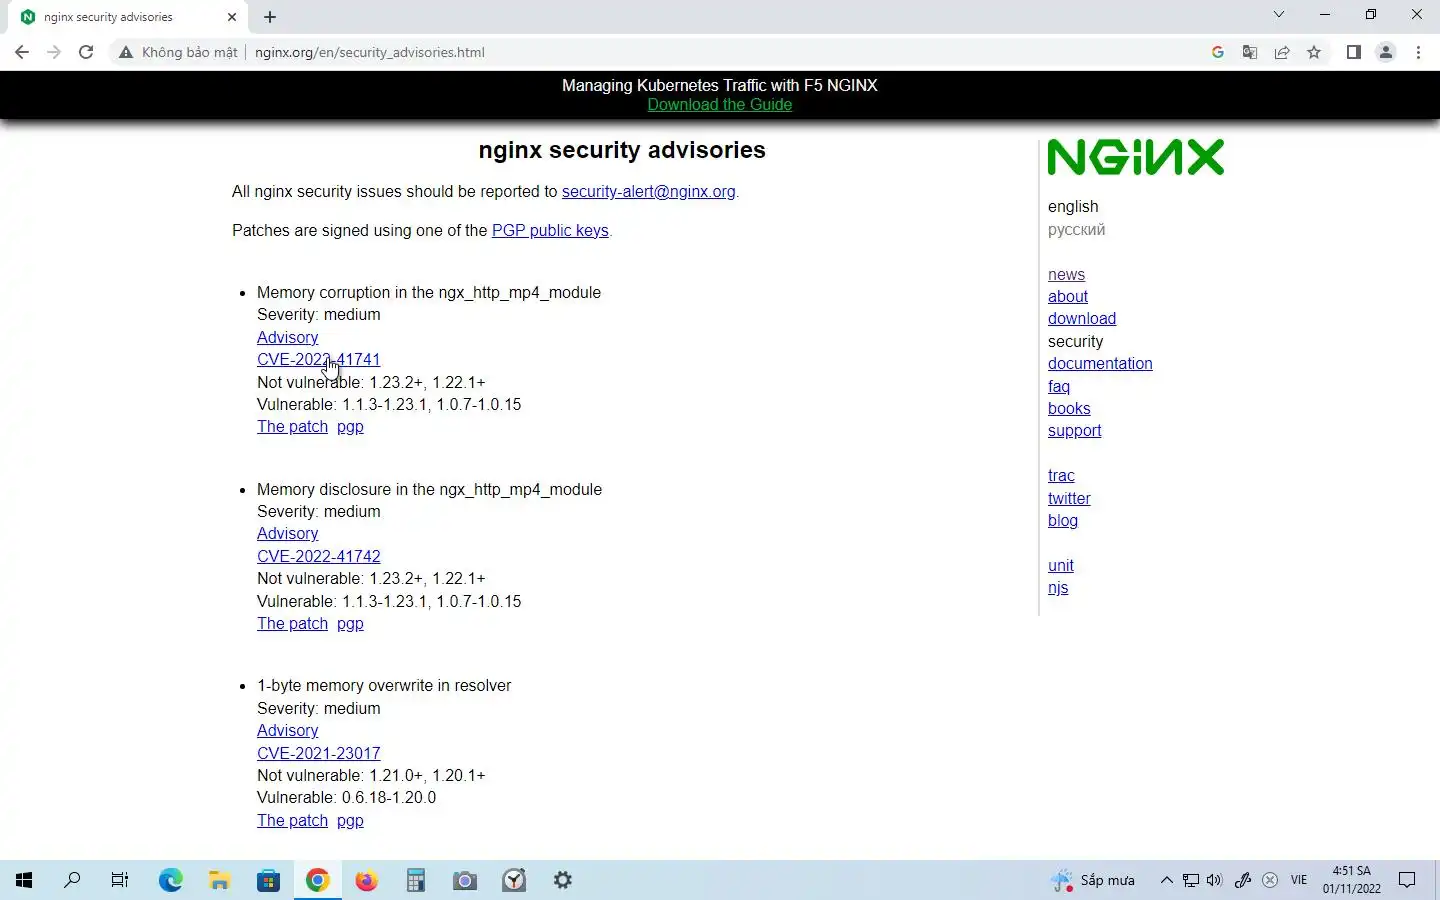Go to the news page
This screenshot has height=900, width=1440.
1066,274
